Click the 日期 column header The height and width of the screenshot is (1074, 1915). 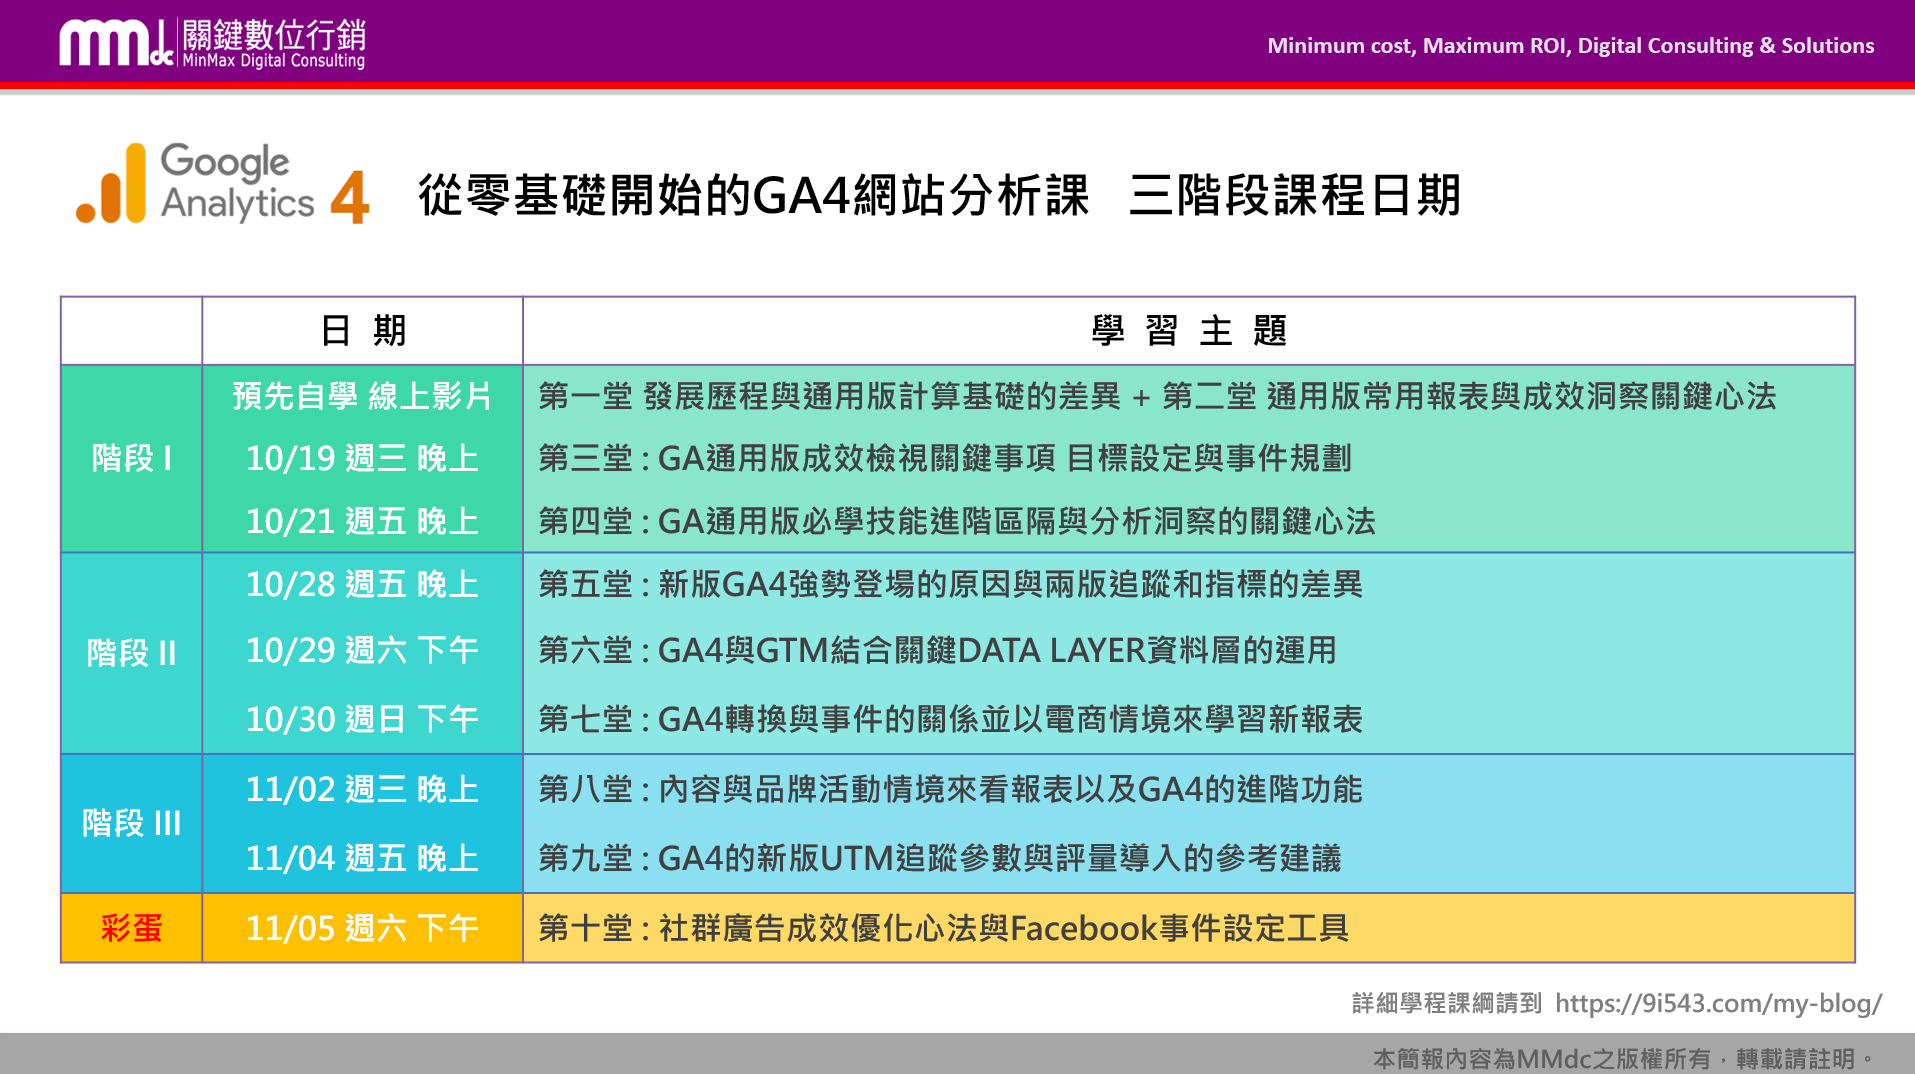pyautogui.click(x=362, y=331)
